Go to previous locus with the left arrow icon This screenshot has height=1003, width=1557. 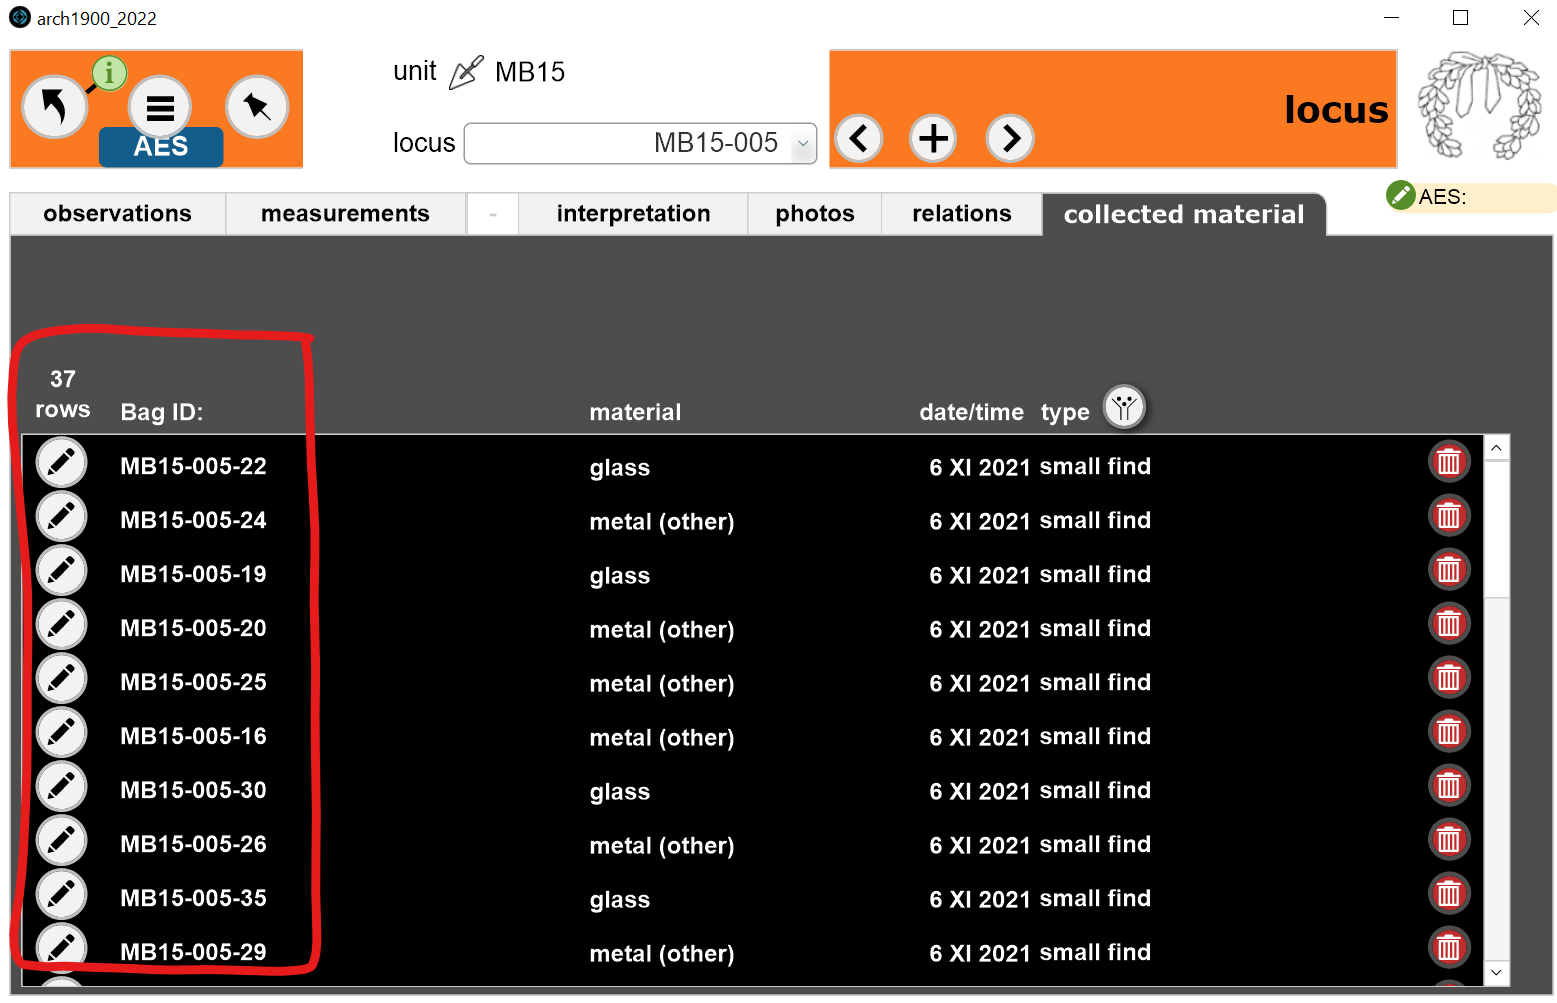point(859,139)
